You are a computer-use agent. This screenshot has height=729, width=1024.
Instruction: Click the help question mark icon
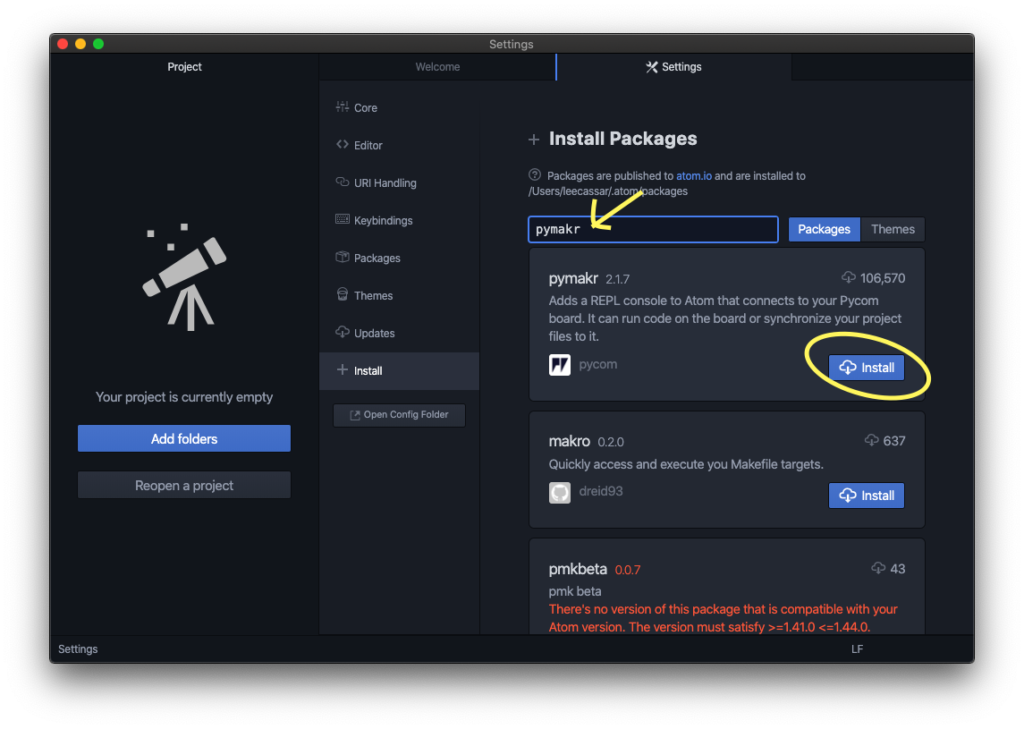pyautogui.click(x=535, y=174)
